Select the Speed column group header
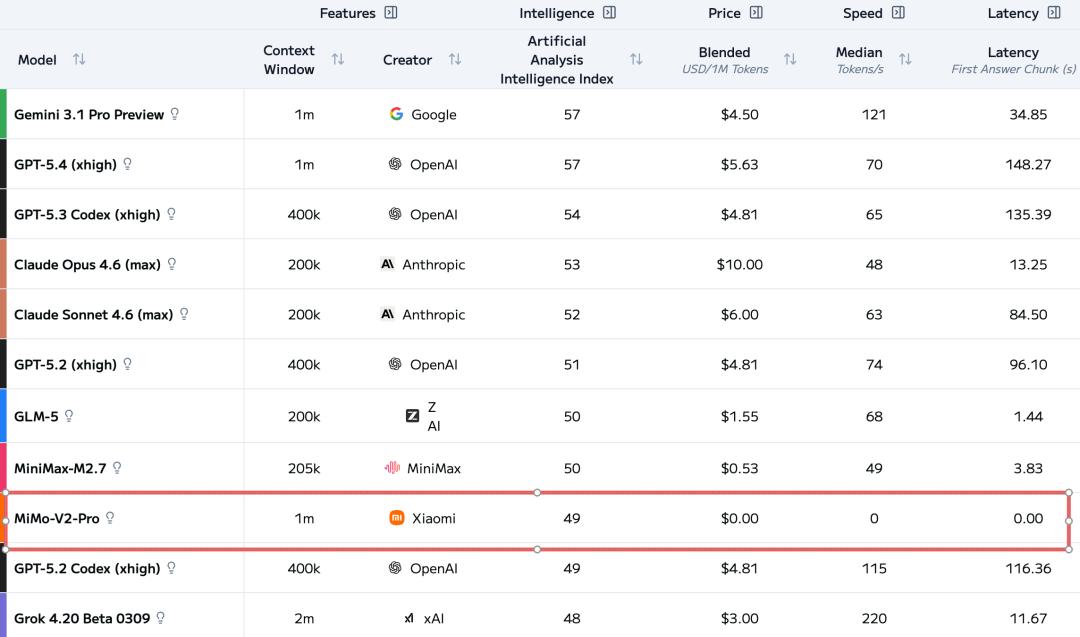This screenshot has height=637, width=1080. [x=862, y=13]
